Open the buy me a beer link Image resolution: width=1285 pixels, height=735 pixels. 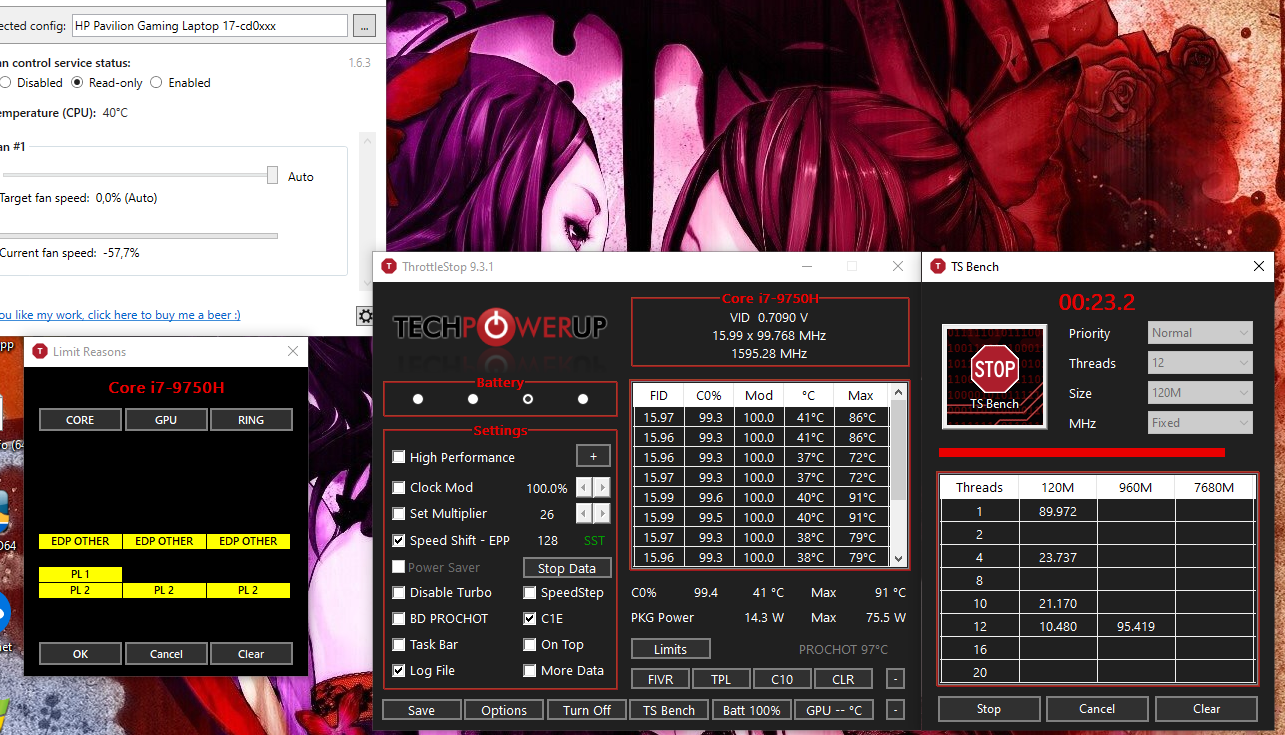coord(120,315)
